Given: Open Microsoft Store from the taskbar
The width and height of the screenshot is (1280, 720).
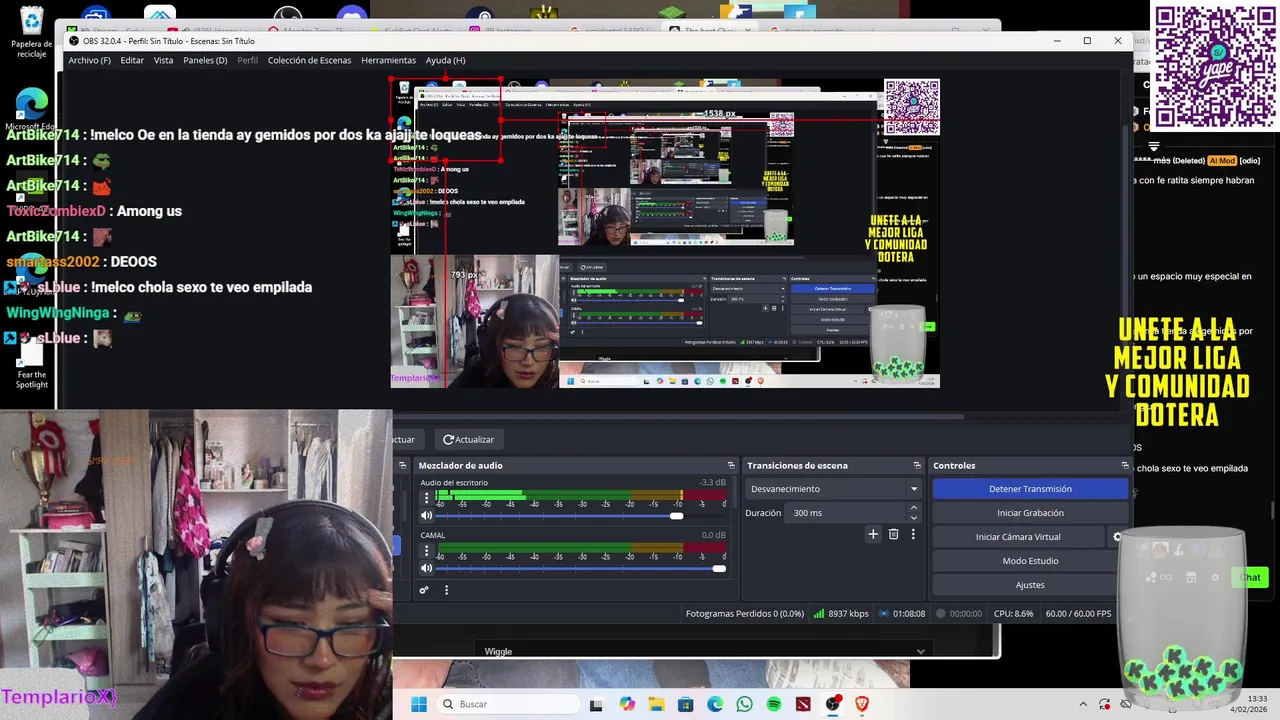Looking at the screenshot, I should (685, 704).
